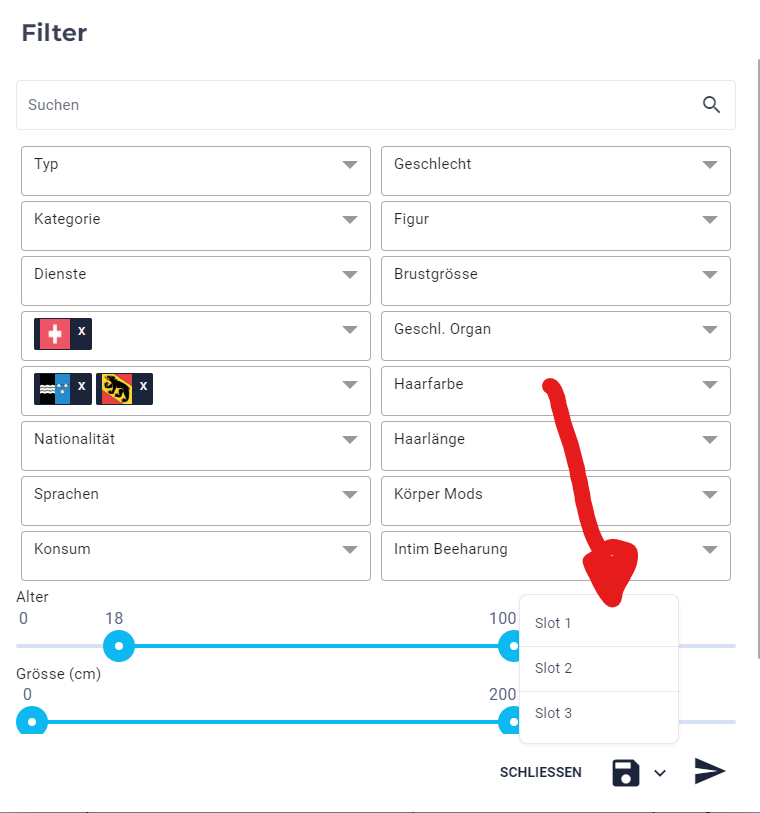Click the Grösse slider left handle
Viewport: 760px width, 813px height.
coord(32,722)
